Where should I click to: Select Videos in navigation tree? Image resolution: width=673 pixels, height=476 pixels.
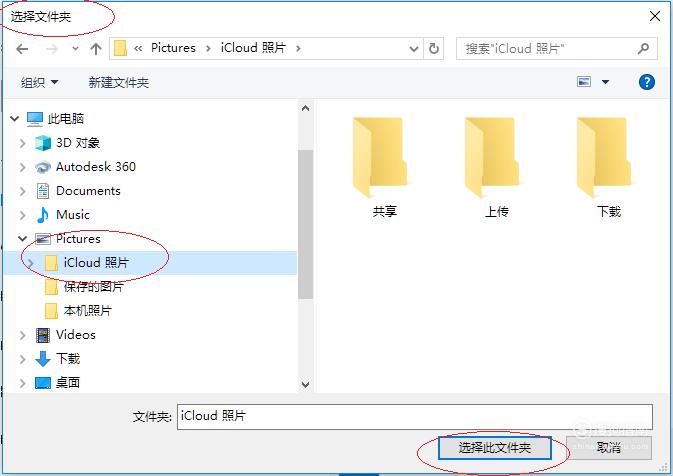point(76,335)
